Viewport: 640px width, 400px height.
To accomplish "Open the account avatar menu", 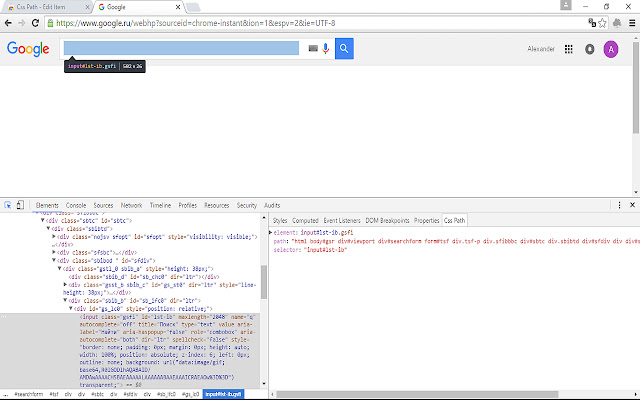I will click(x=611, y=48).
